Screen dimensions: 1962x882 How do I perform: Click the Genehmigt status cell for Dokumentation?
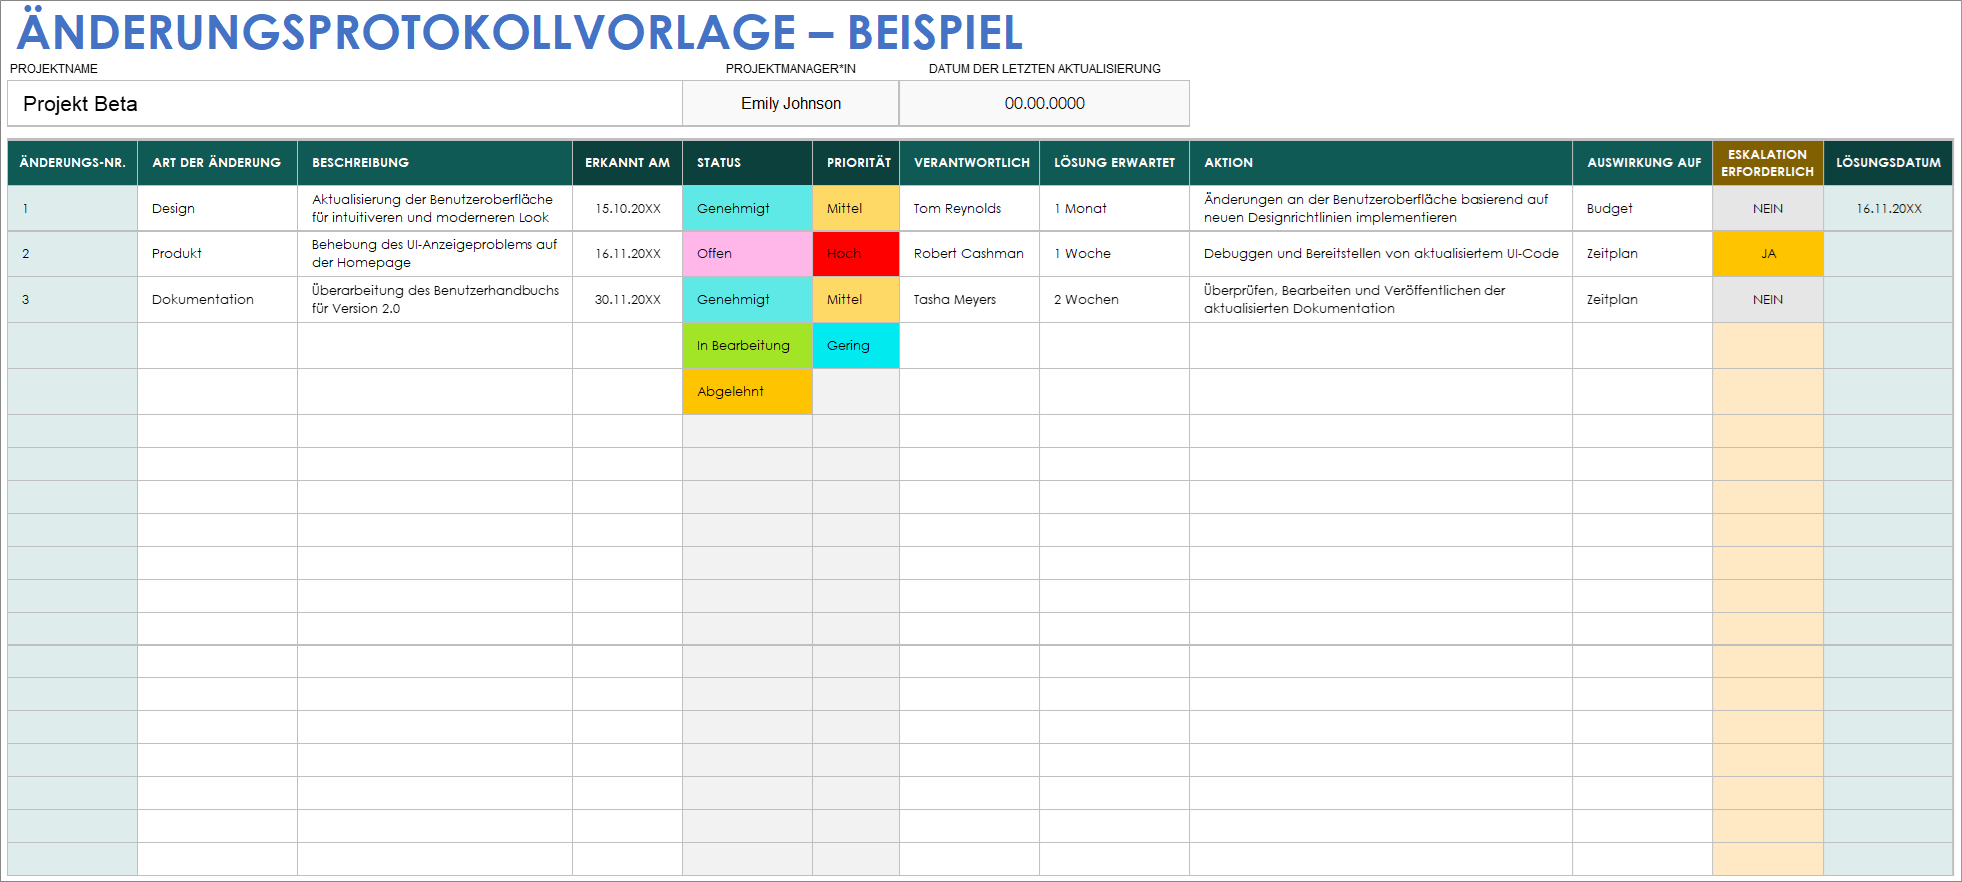tap(747, 300)
